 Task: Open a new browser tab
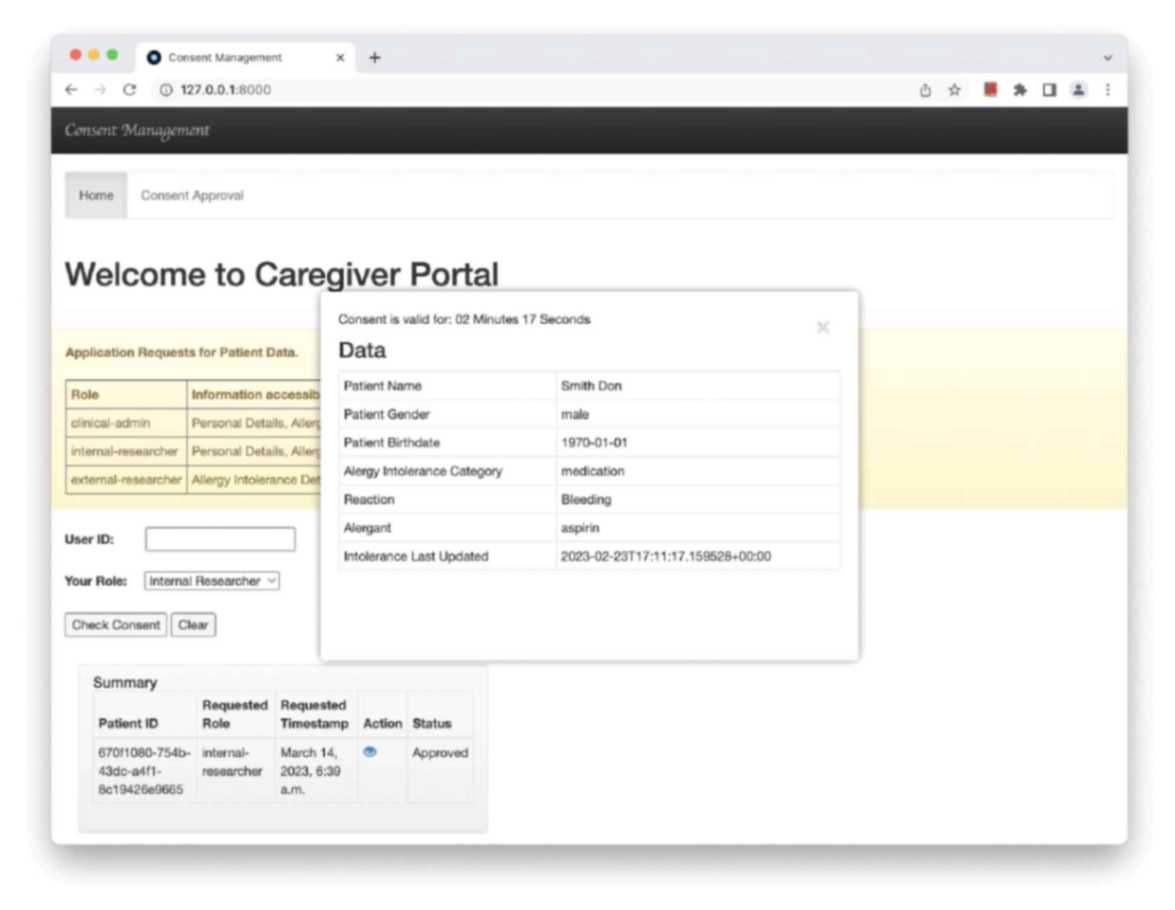click(x=375, y=58)
